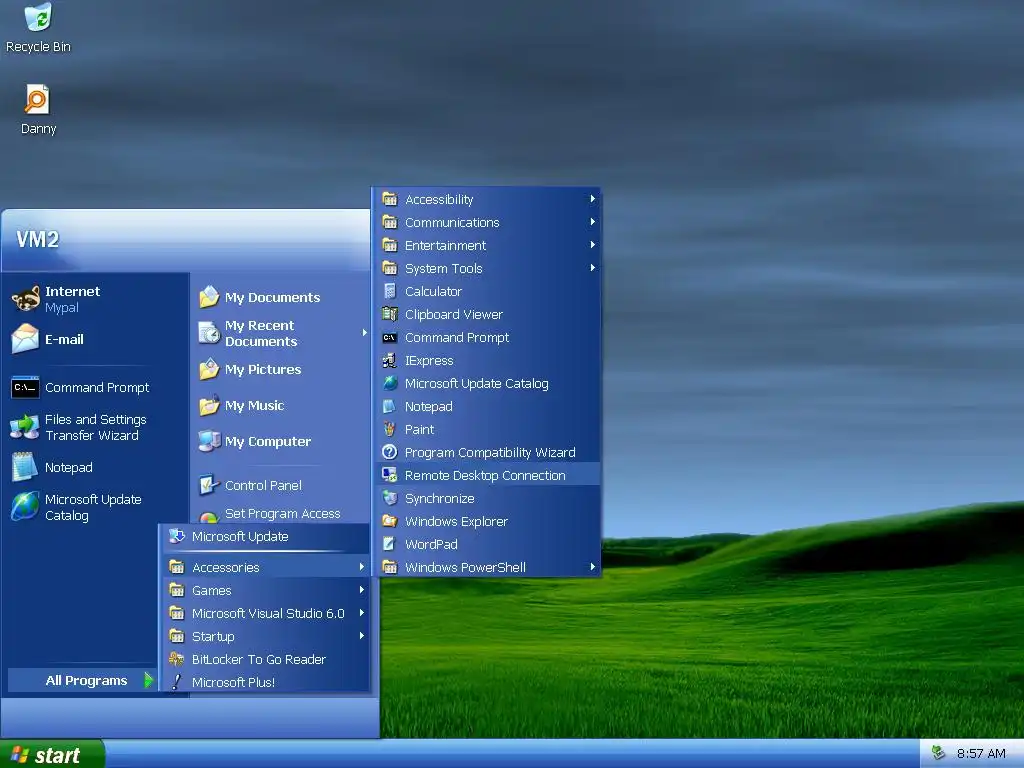
Task: Click the taskbar clock showing 8:57 AM
Action: point(981,754)
